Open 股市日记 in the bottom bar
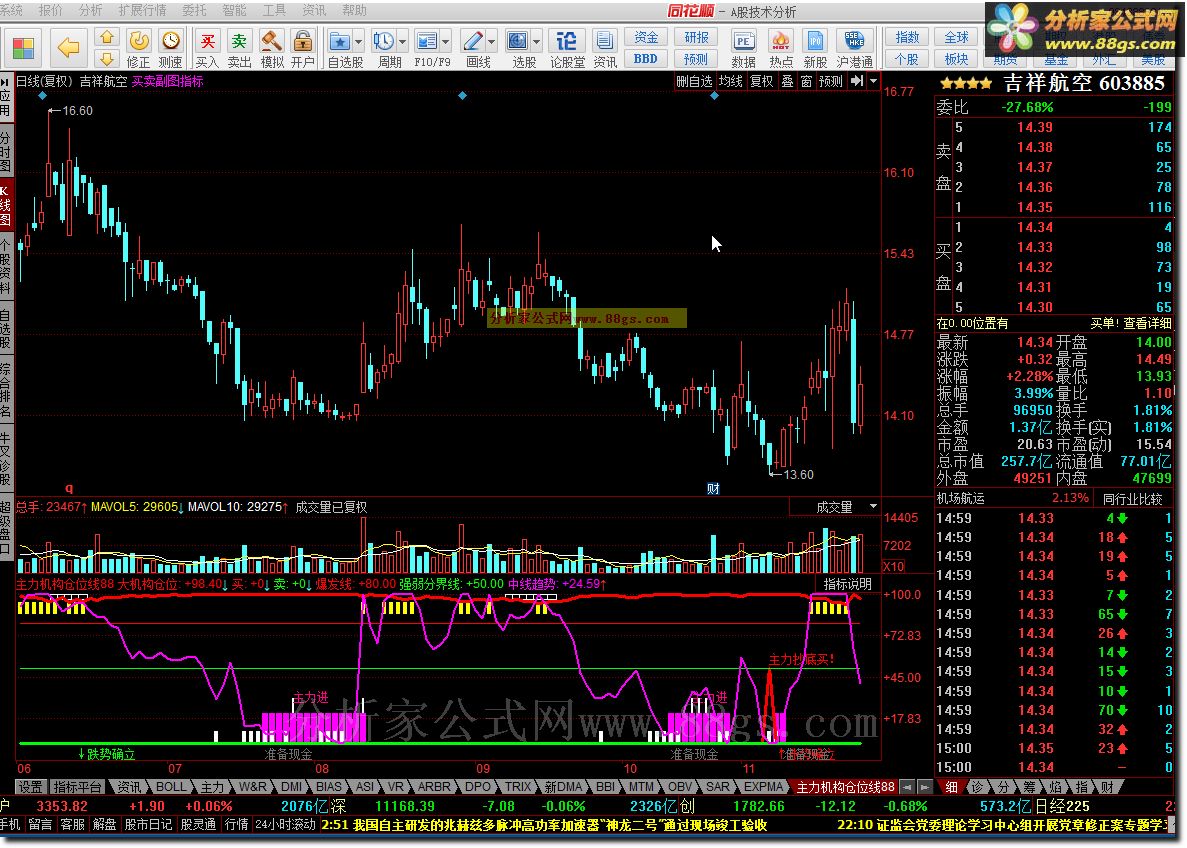1187x848 pixels. click(x=148, y=825)
